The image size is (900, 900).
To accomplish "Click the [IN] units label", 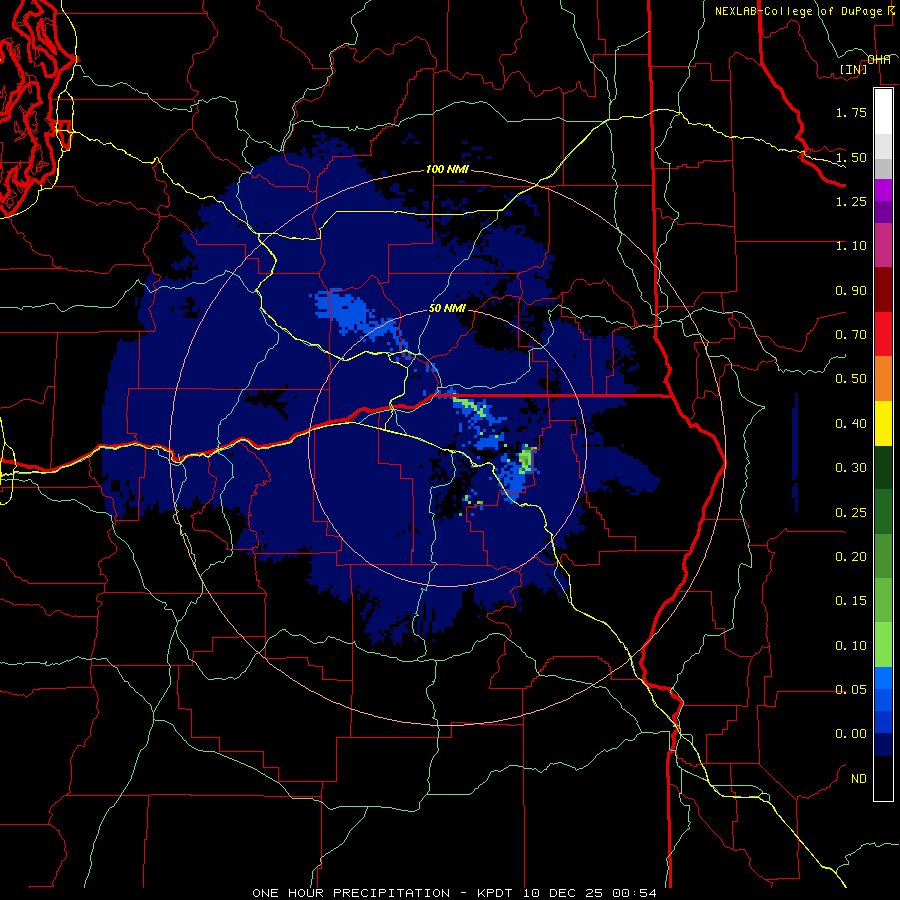I will (x=853, y=69).
